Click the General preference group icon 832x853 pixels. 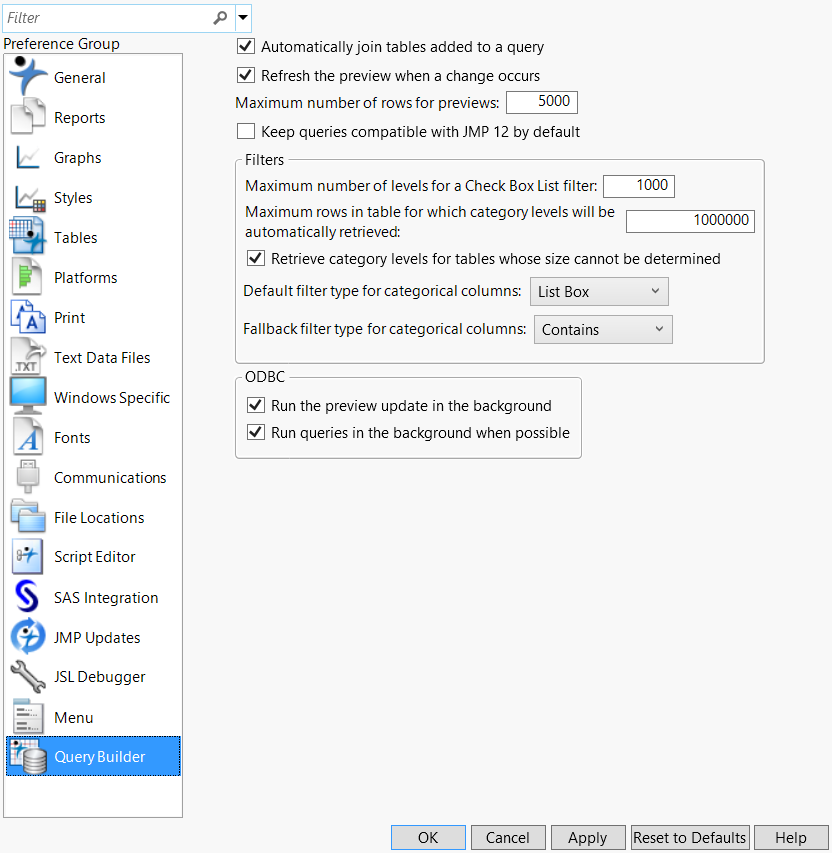[27, 76]
